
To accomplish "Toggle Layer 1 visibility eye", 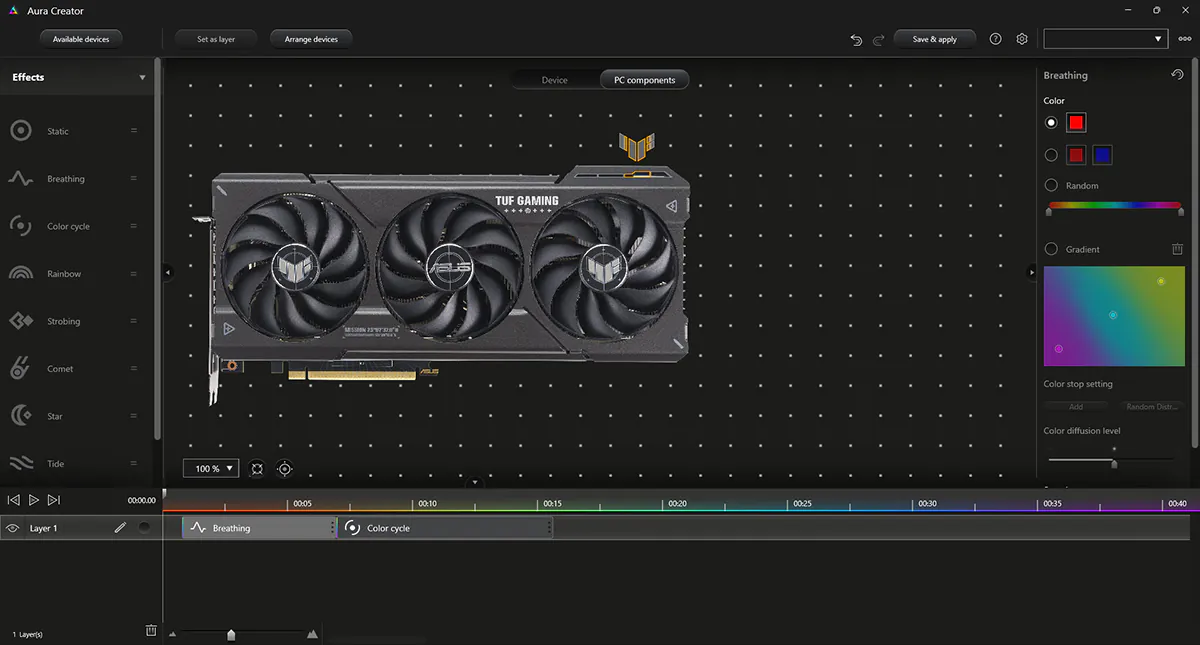I will click(13, 528).
